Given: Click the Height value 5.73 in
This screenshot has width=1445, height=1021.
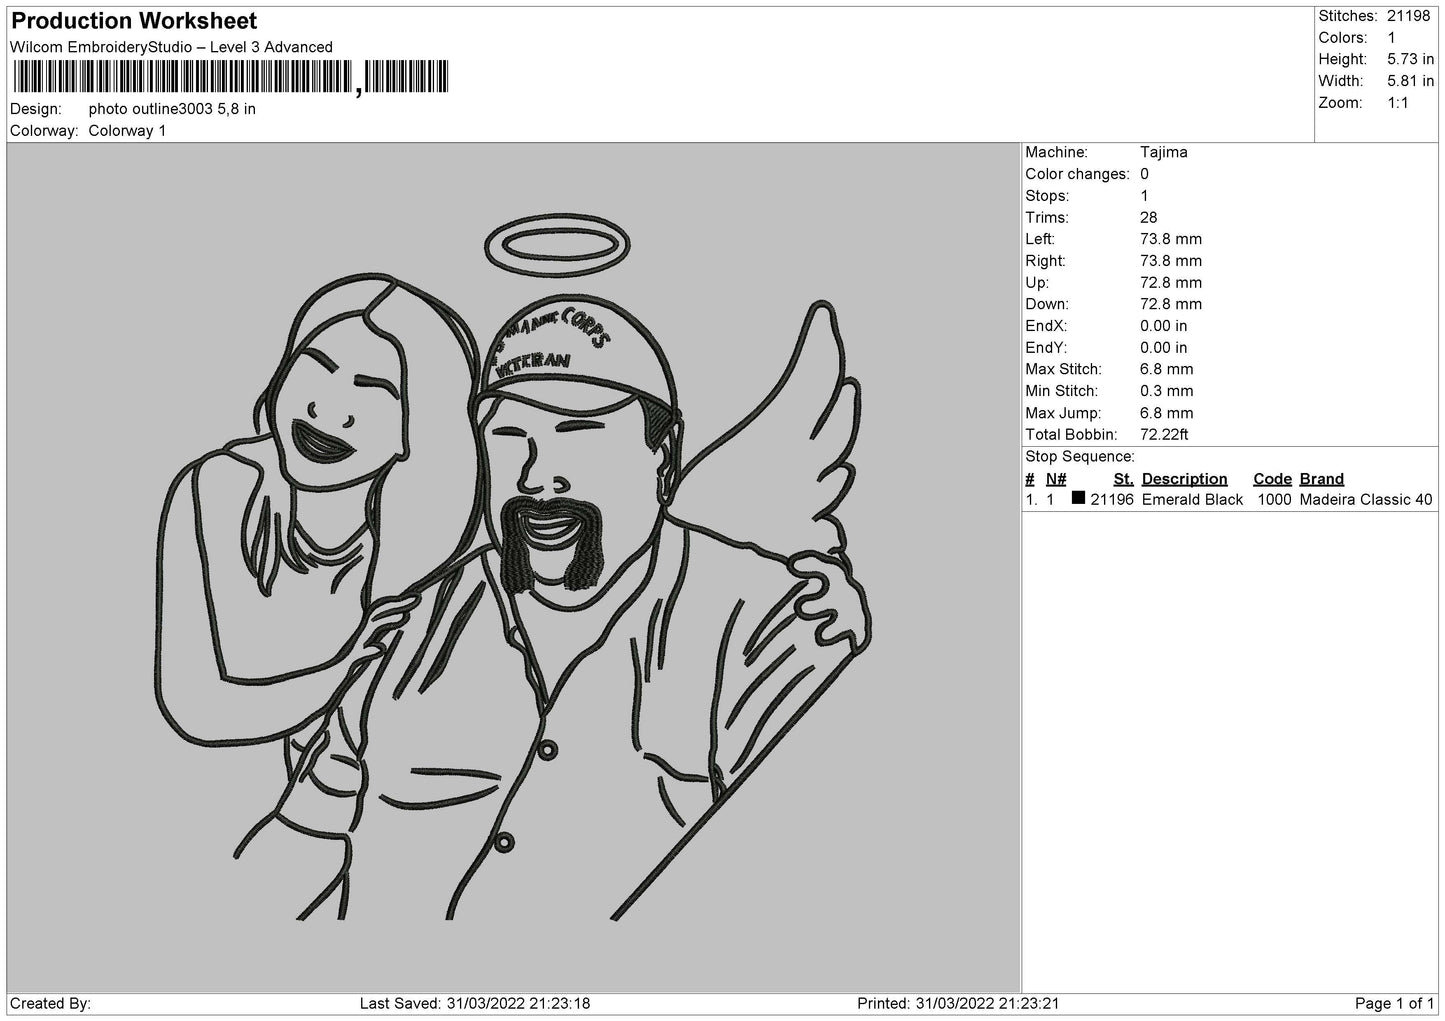Looking at the screenshot, I should [1410, 60].
